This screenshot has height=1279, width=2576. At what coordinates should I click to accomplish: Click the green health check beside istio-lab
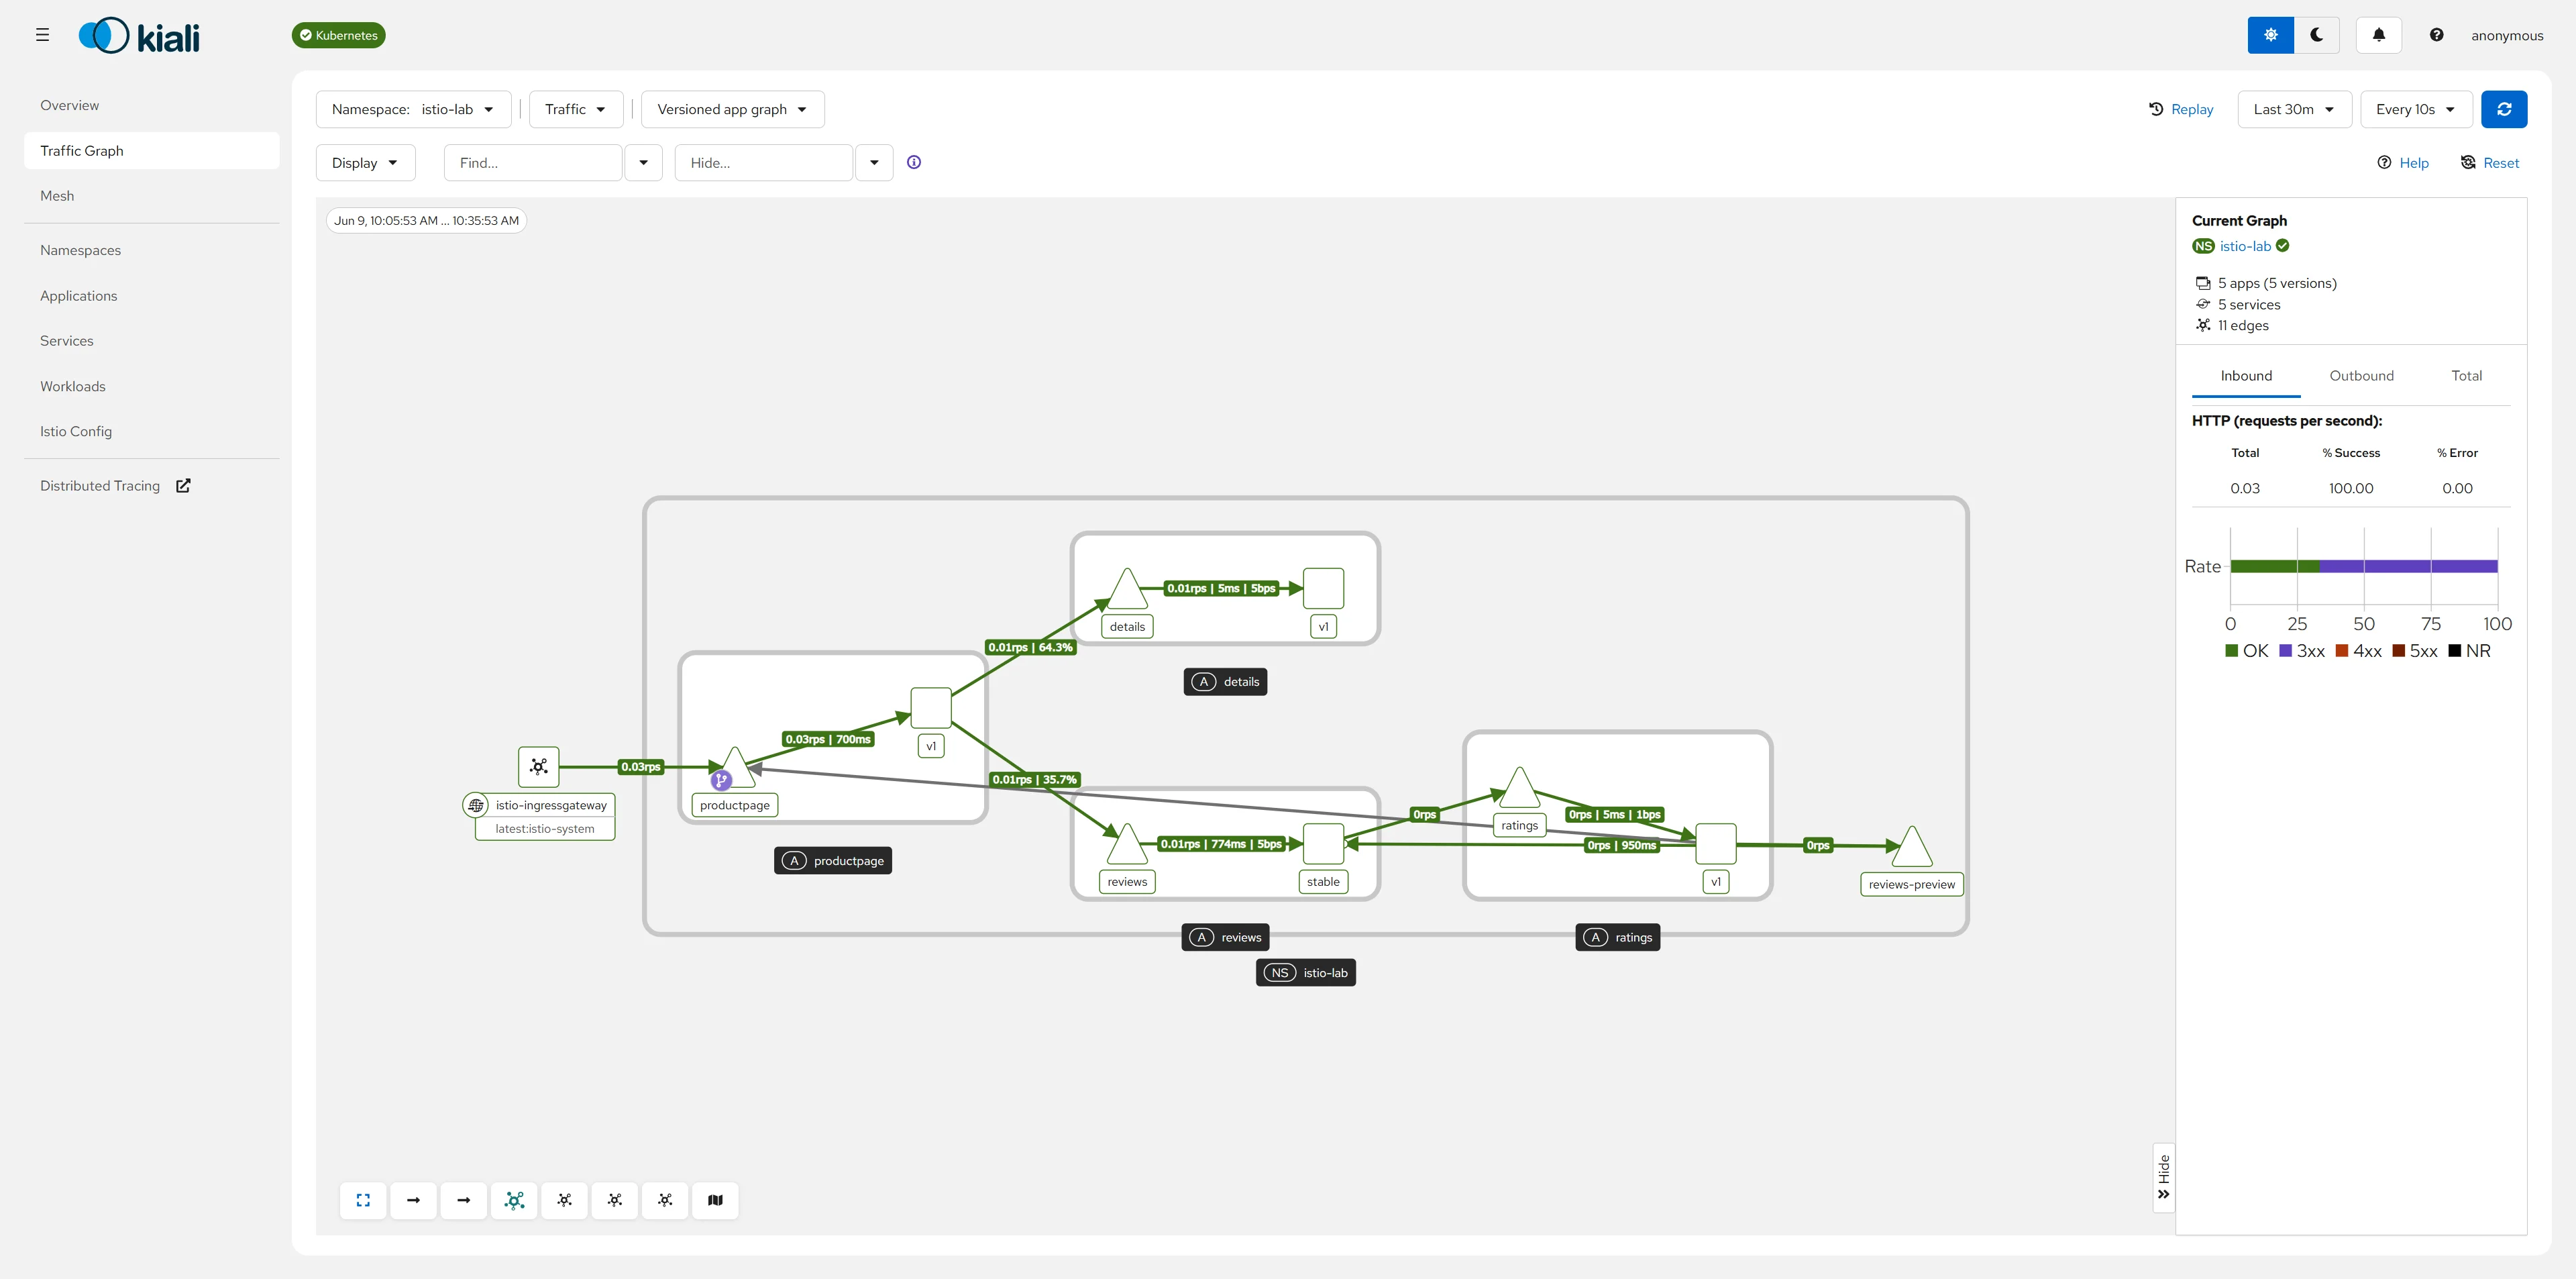click(x=2282, y=246)
